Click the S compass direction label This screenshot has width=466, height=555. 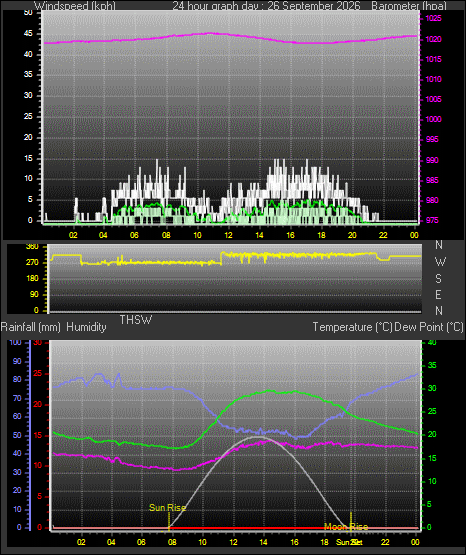[x=439, y=279]
